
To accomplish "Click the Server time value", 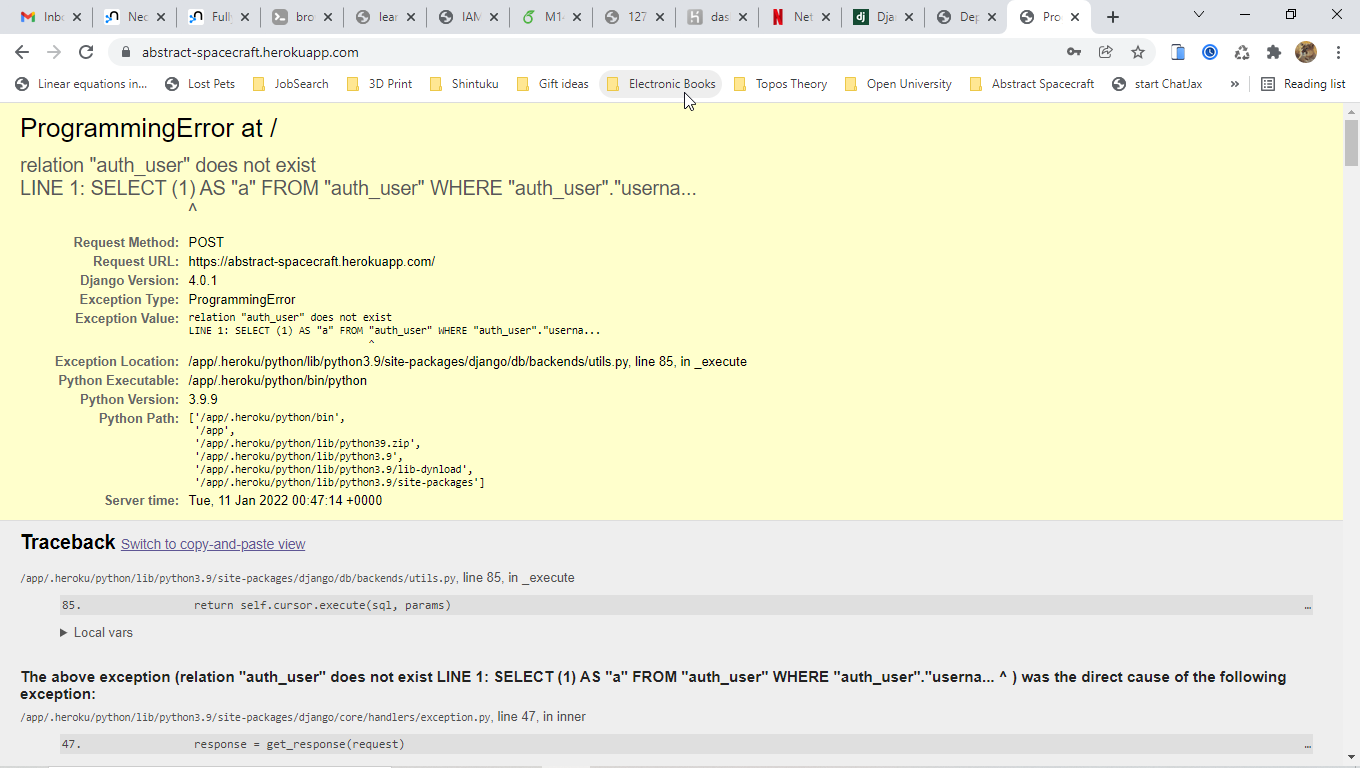I will (x=285, y=501).
